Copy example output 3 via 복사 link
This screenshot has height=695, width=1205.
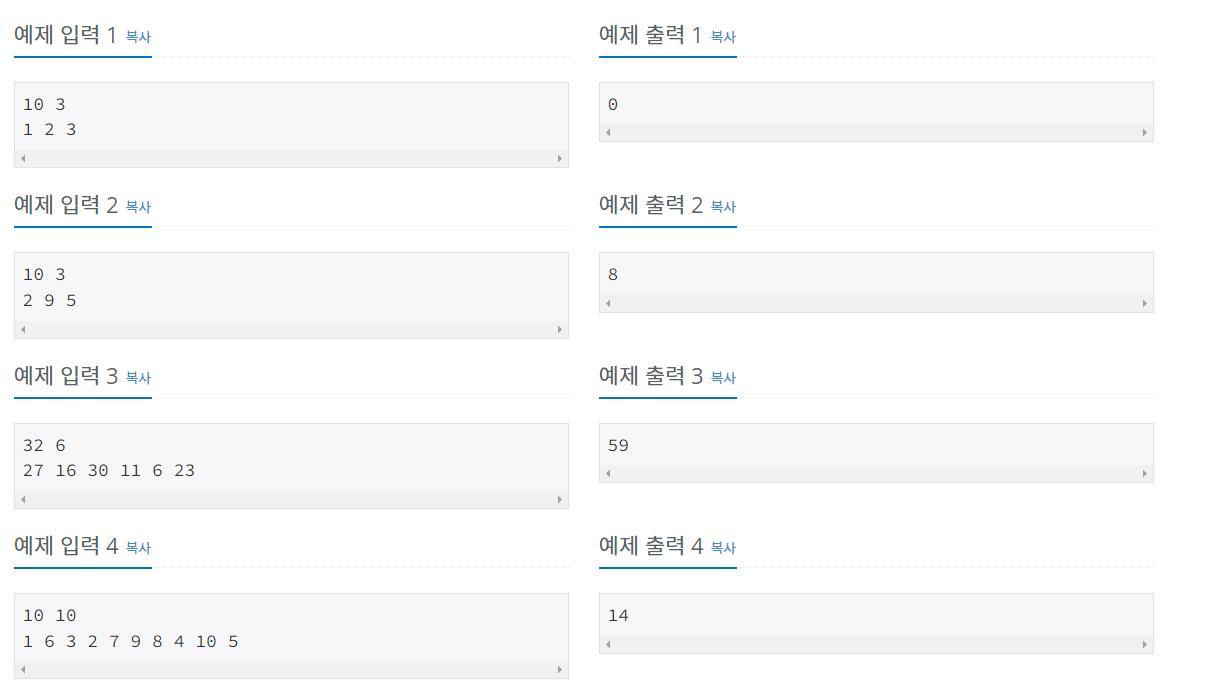[x=723, y=378]
